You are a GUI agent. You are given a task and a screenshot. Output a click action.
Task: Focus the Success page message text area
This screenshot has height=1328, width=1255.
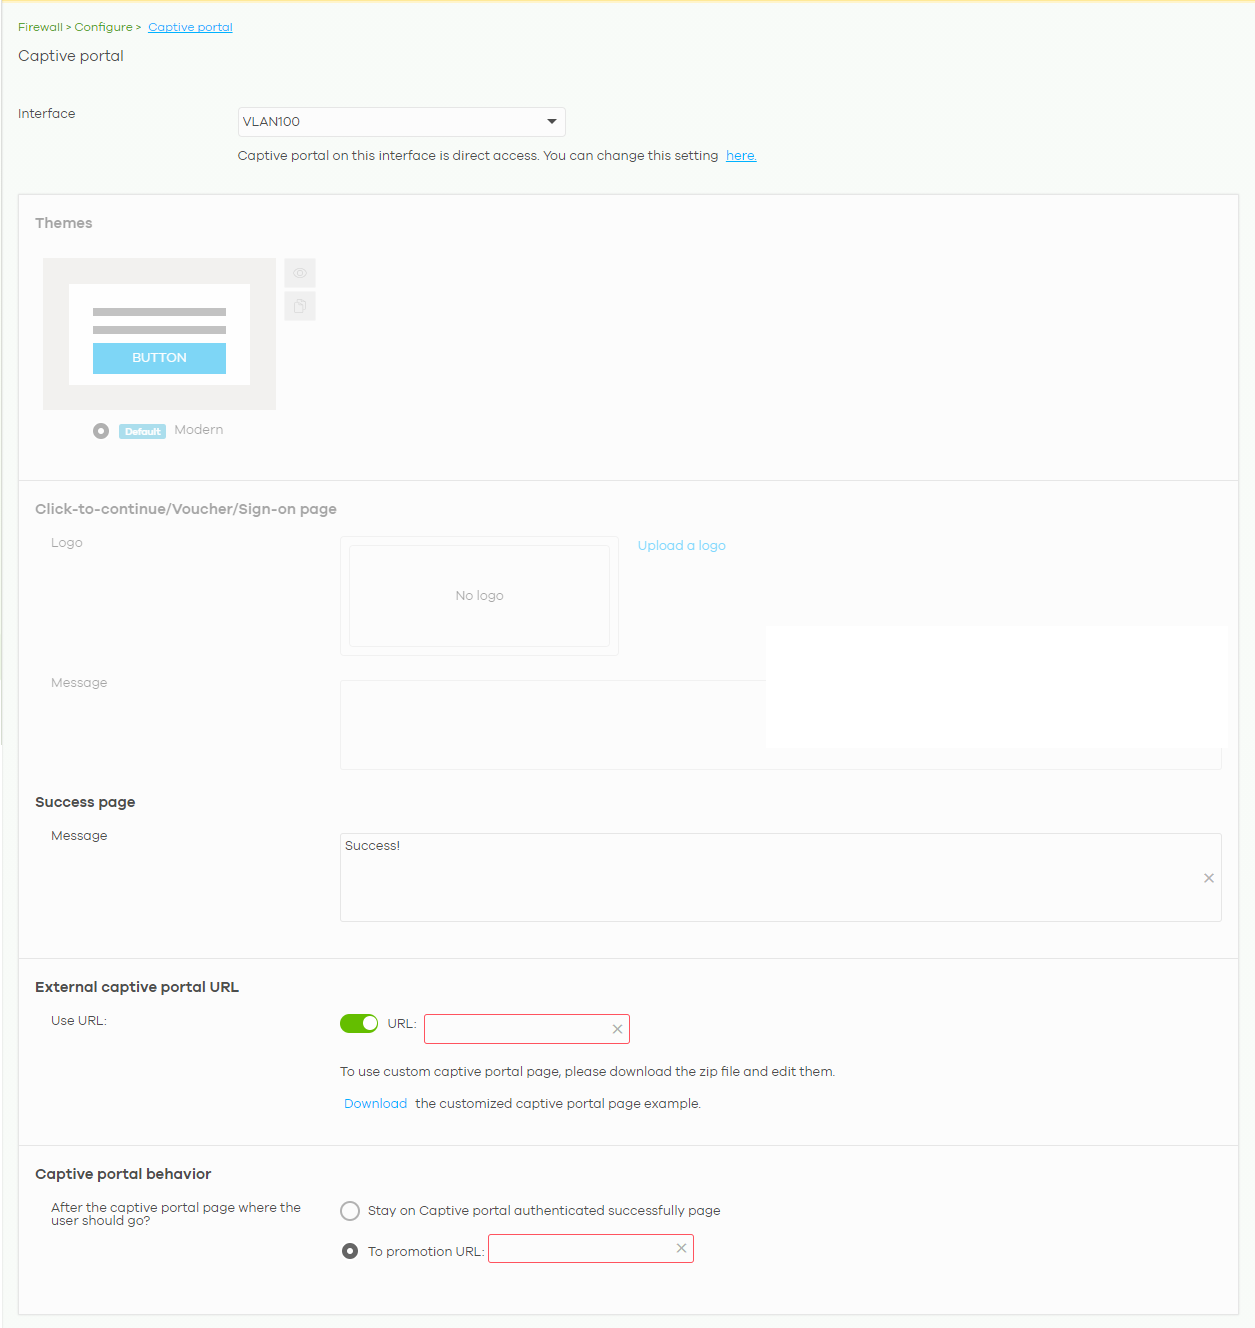tap(780, 878)
